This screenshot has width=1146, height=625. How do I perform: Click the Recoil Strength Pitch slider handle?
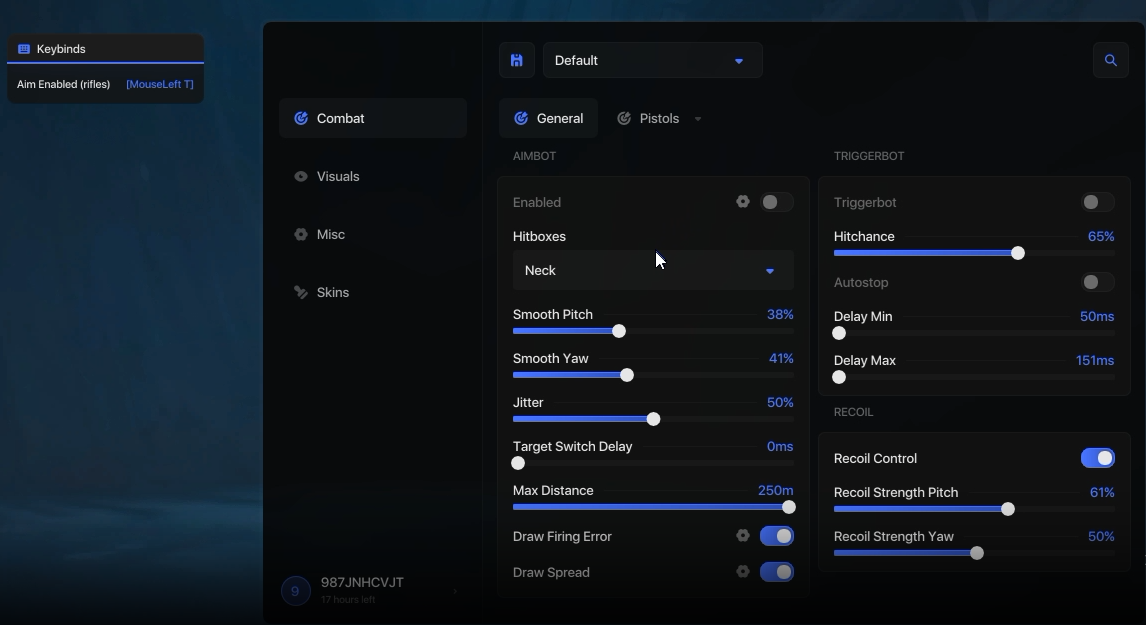click(x=1008, y=509)
